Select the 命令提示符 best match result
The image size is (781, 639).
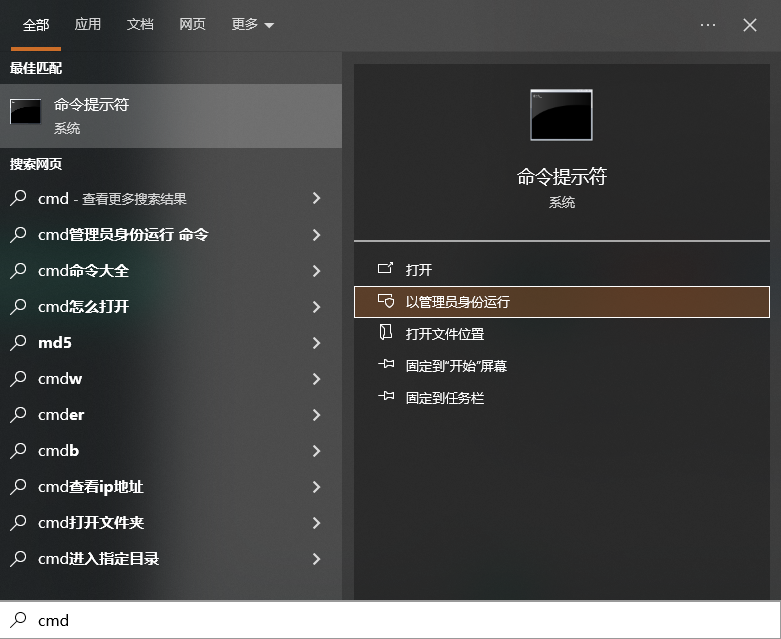[x=171, y=116]
